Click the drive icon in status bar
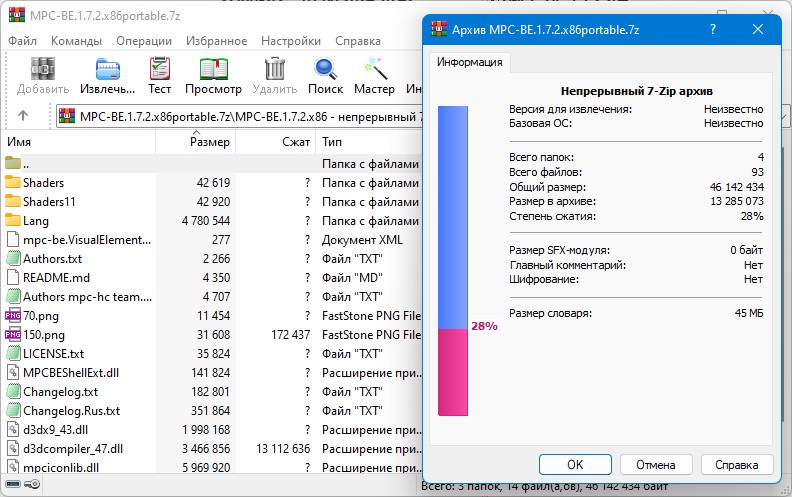Image resolution: width=792 pixels, height=497 pixels. point(13,484)
